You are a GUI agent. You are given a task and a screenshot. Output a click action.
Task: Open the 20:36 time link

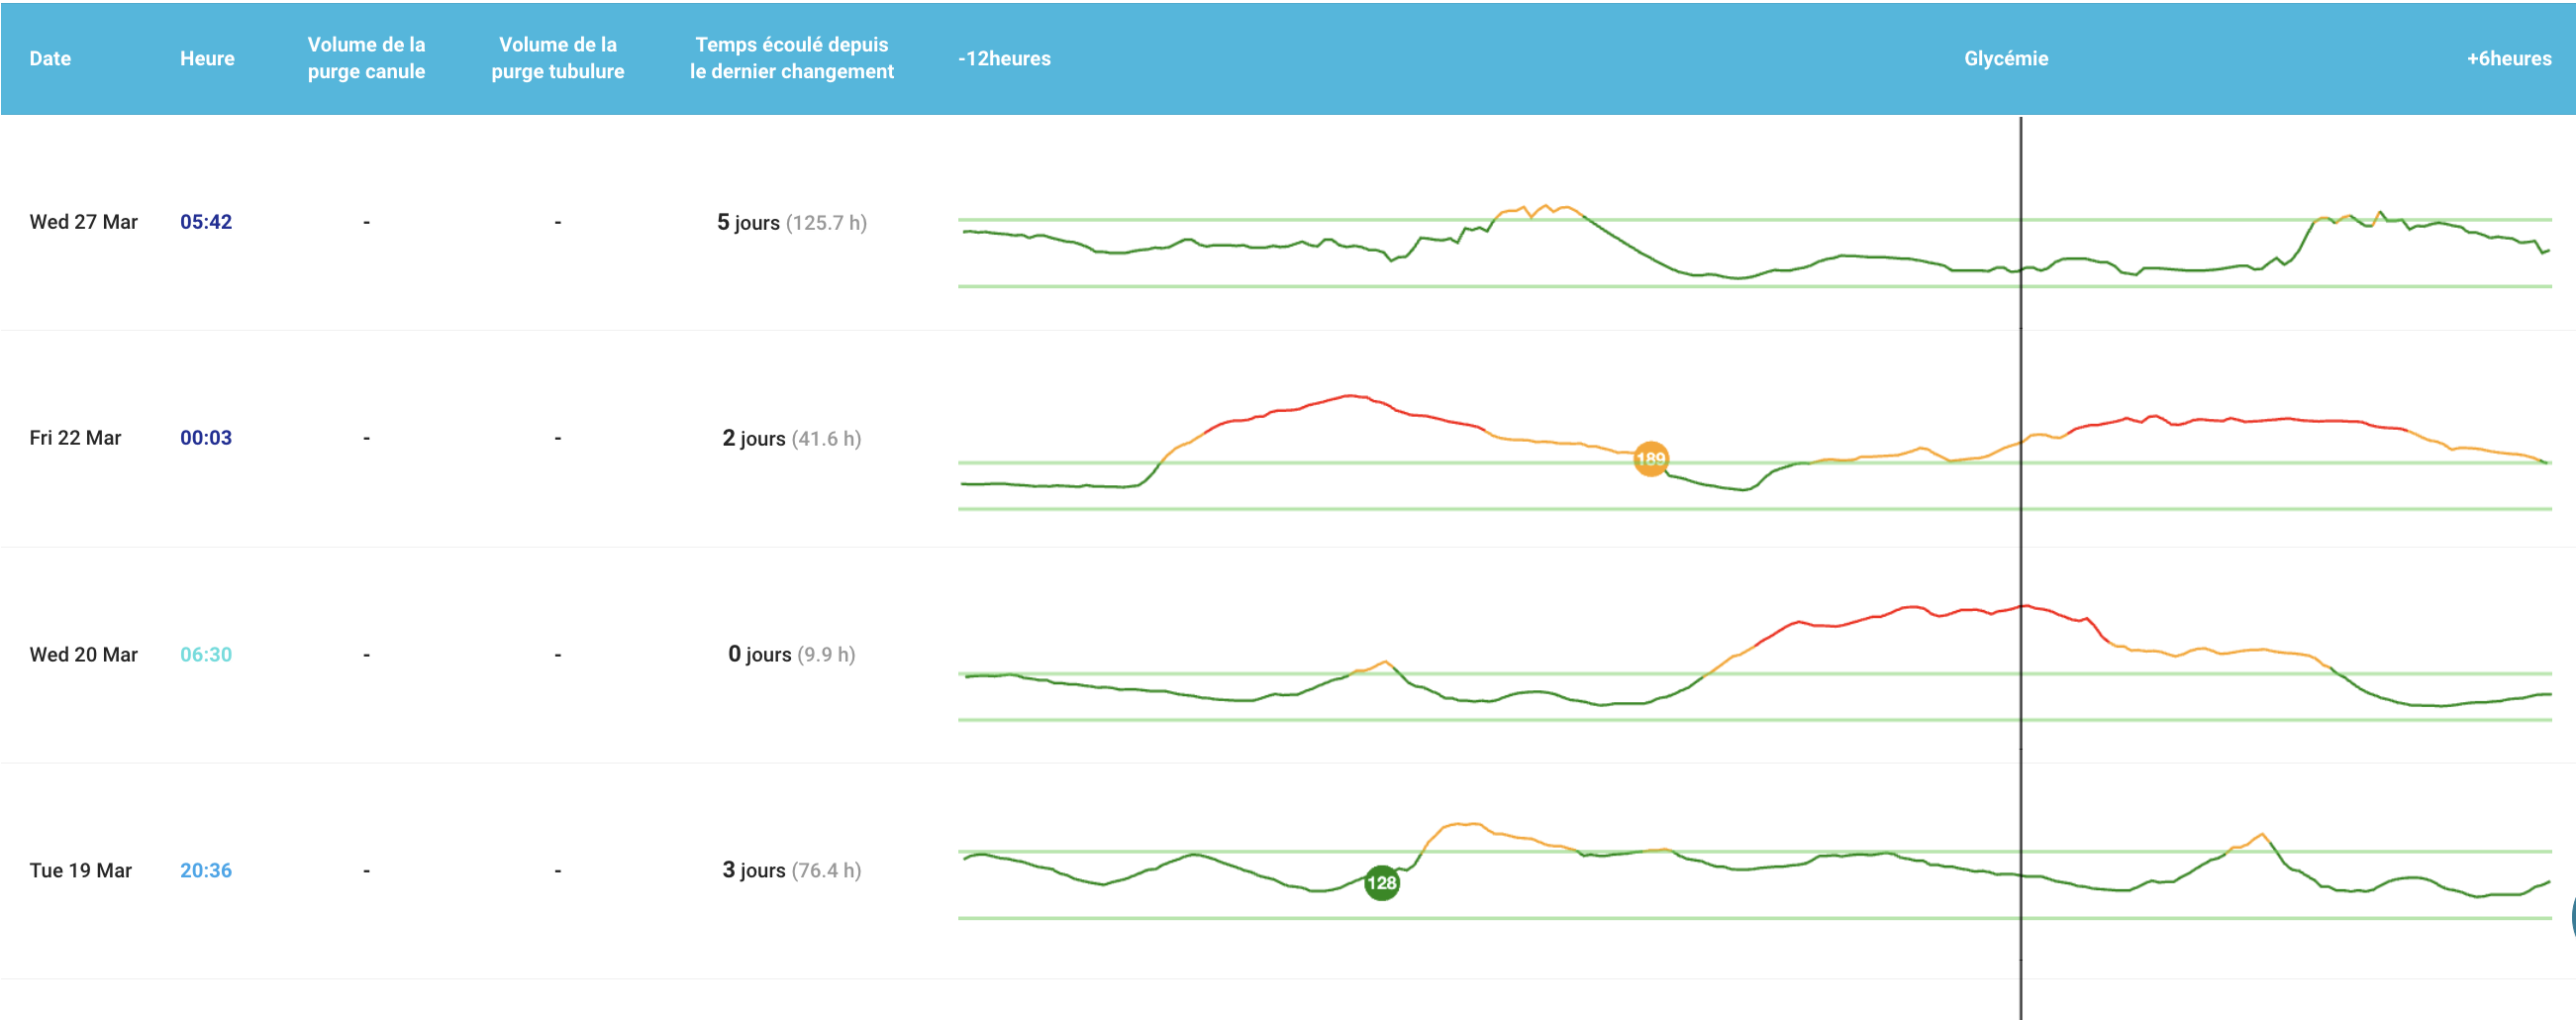tap(206, 870)
